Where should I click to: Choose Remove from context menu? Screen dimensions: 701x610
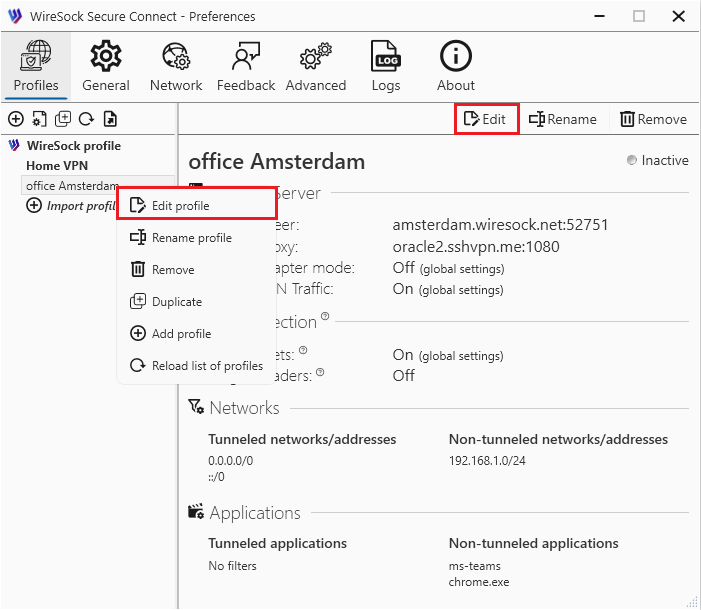pos(197,270)
